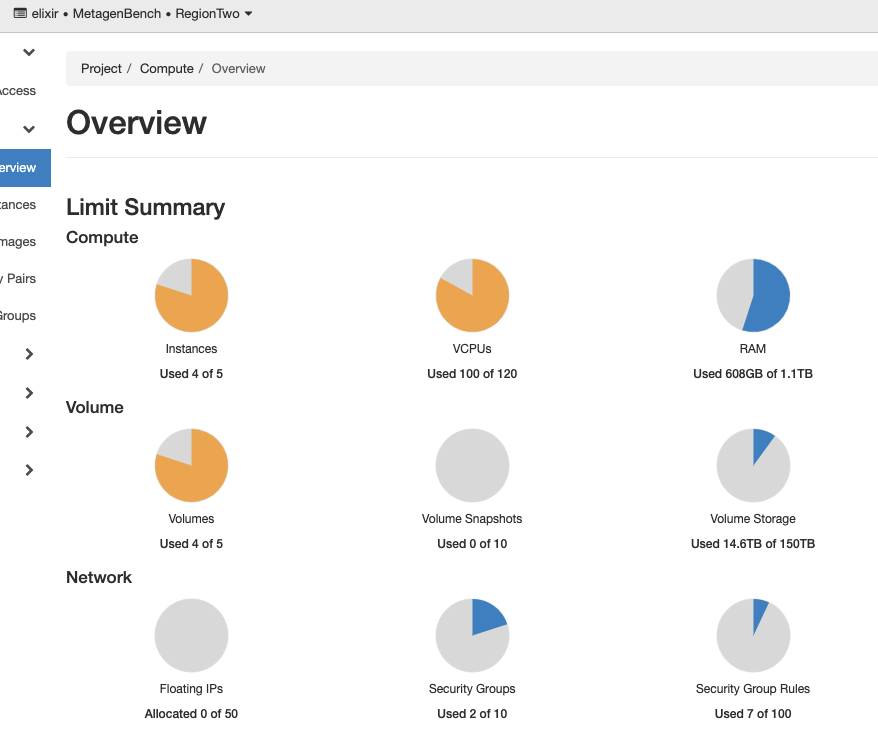
Task: Click the Floating IPs label
Action: (191, 689)
